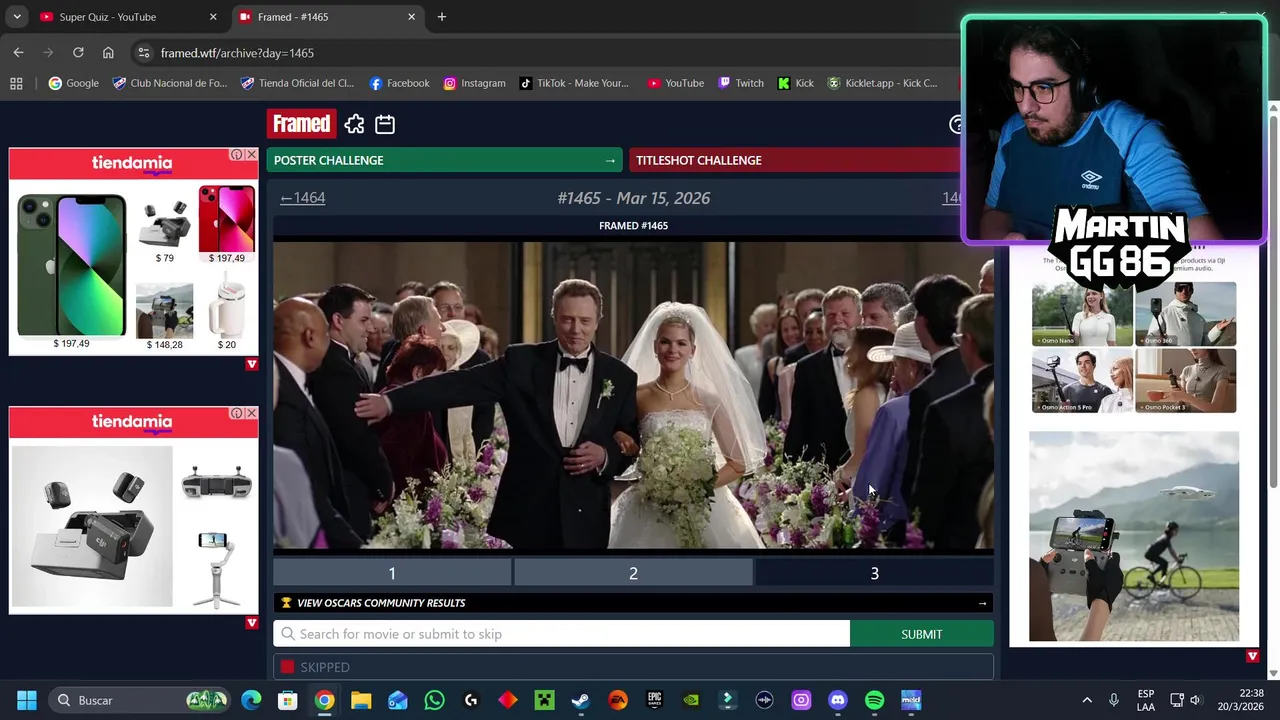Image resolution: width=1280 pixels, height=720 pixels.
Task: Open Discord from taskbar
Action: pyautogui.click(x=838, y=700)
